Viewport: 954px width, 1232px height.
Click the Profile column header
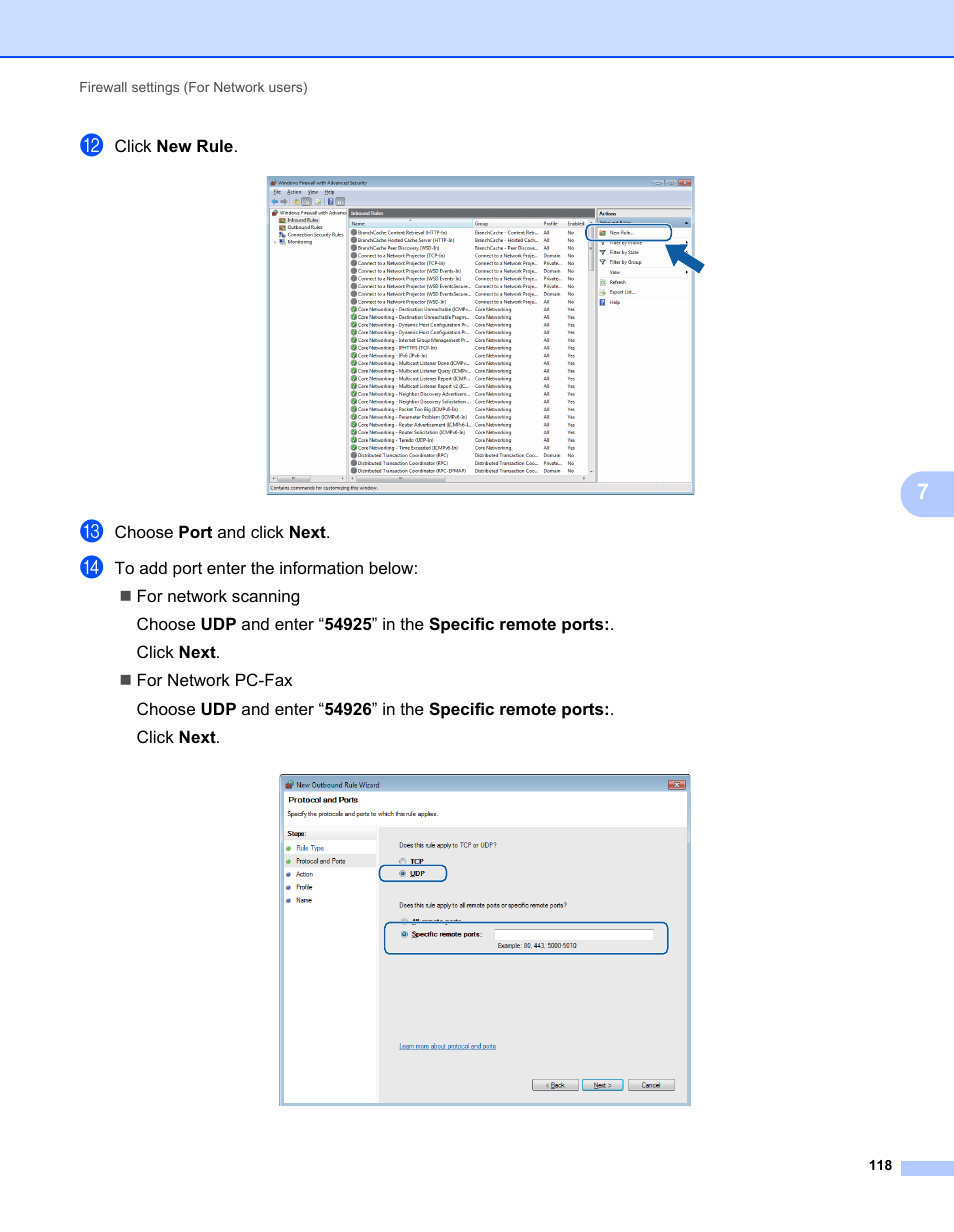[553, 224]
